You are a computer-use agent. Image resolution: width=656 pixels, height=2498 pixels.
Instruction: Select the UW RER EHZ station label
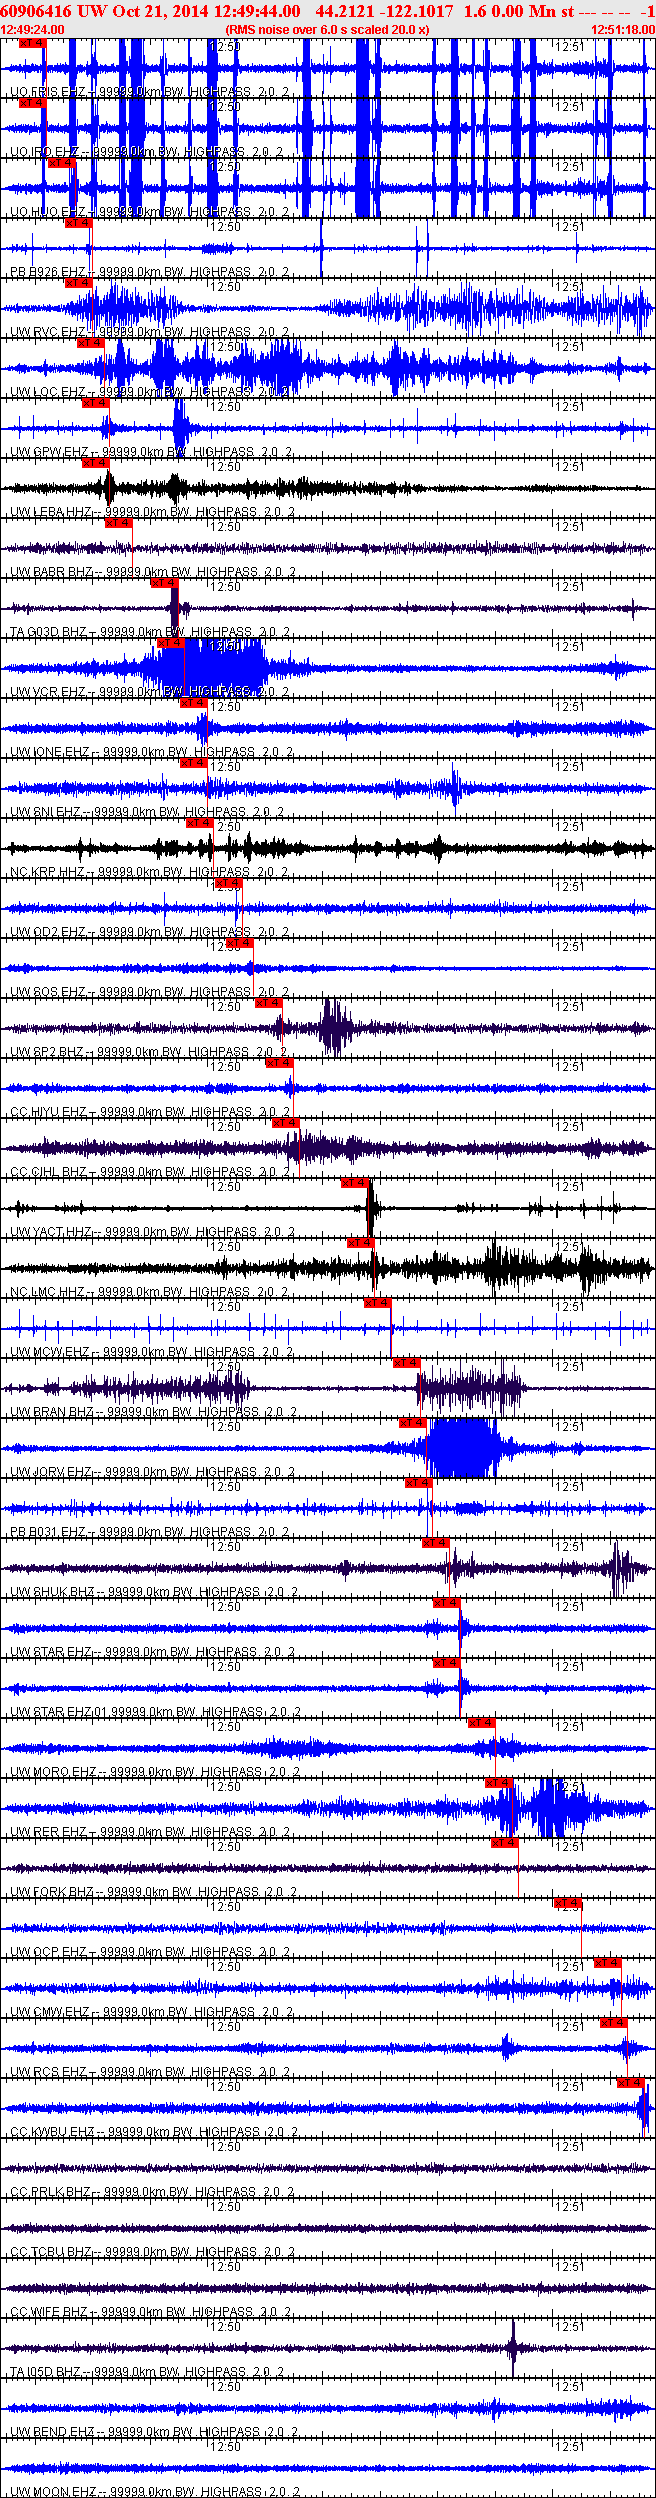click(150, 1832)
